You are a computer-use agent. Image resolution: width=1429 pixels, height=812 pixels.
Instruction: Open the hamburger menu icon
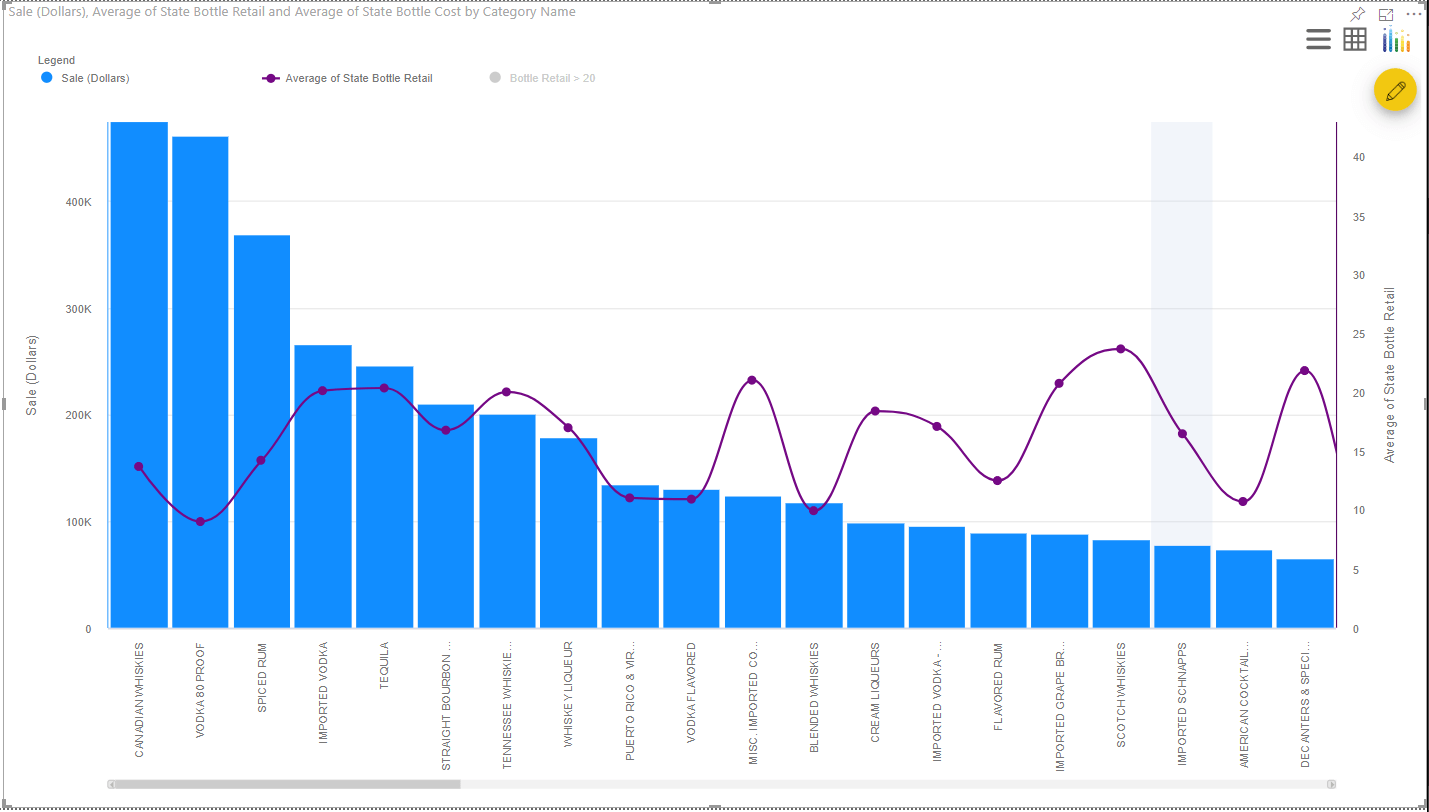pyautogui.click(x=1318, y=39)
